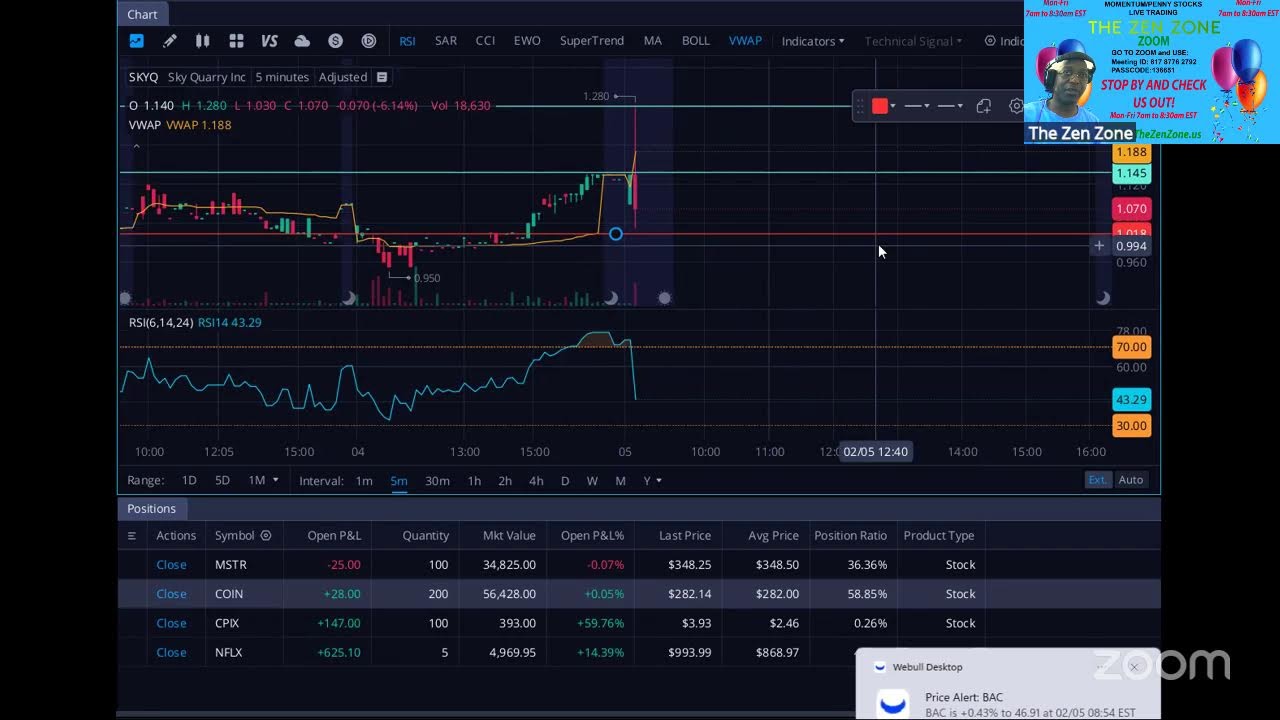1280x720 pixels.
Task: Click the SKYQ ticker symbol label
Action: [x=143, y=77]
